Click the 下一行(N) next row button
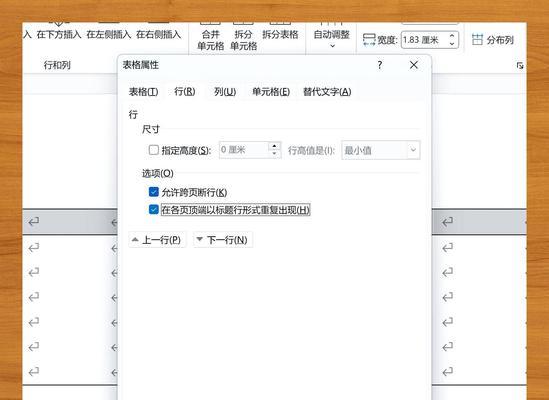The height and width of the screenshot is (400, 549). coord(223,240)
